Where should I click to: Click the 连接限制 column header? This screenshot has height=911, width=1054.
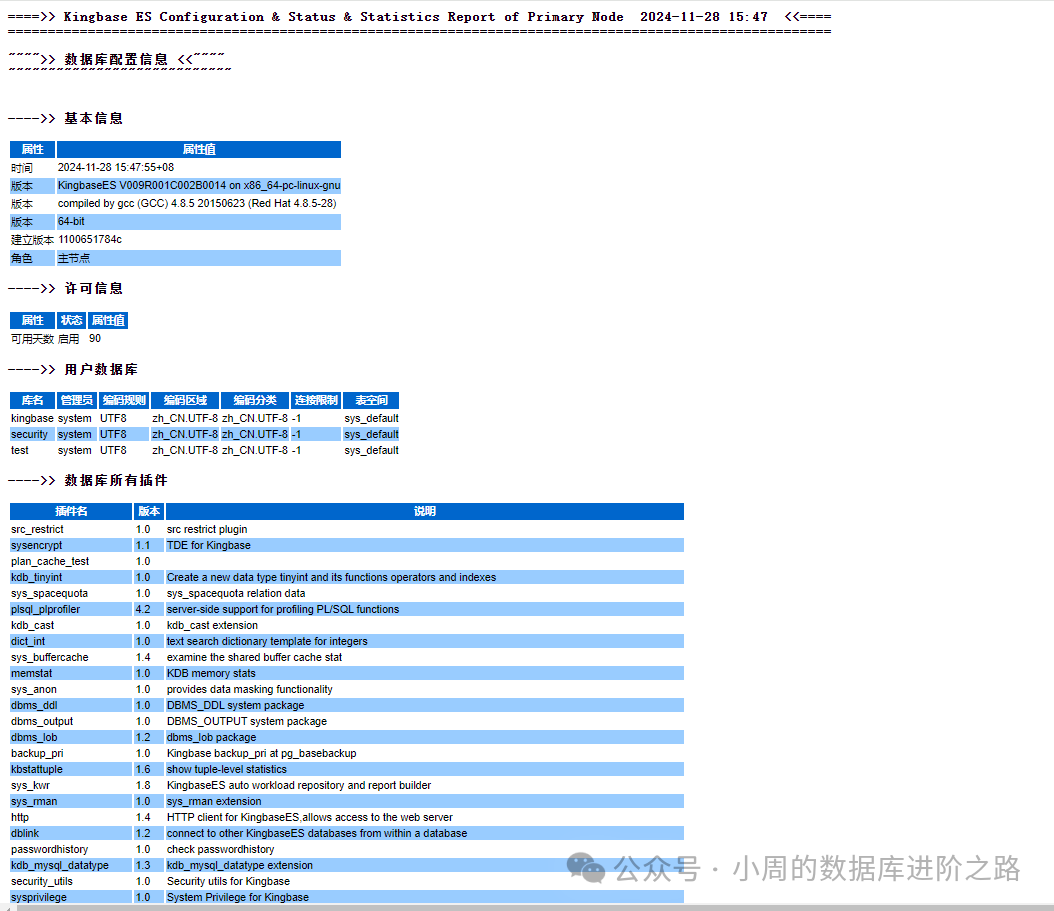tap(316, 400)
